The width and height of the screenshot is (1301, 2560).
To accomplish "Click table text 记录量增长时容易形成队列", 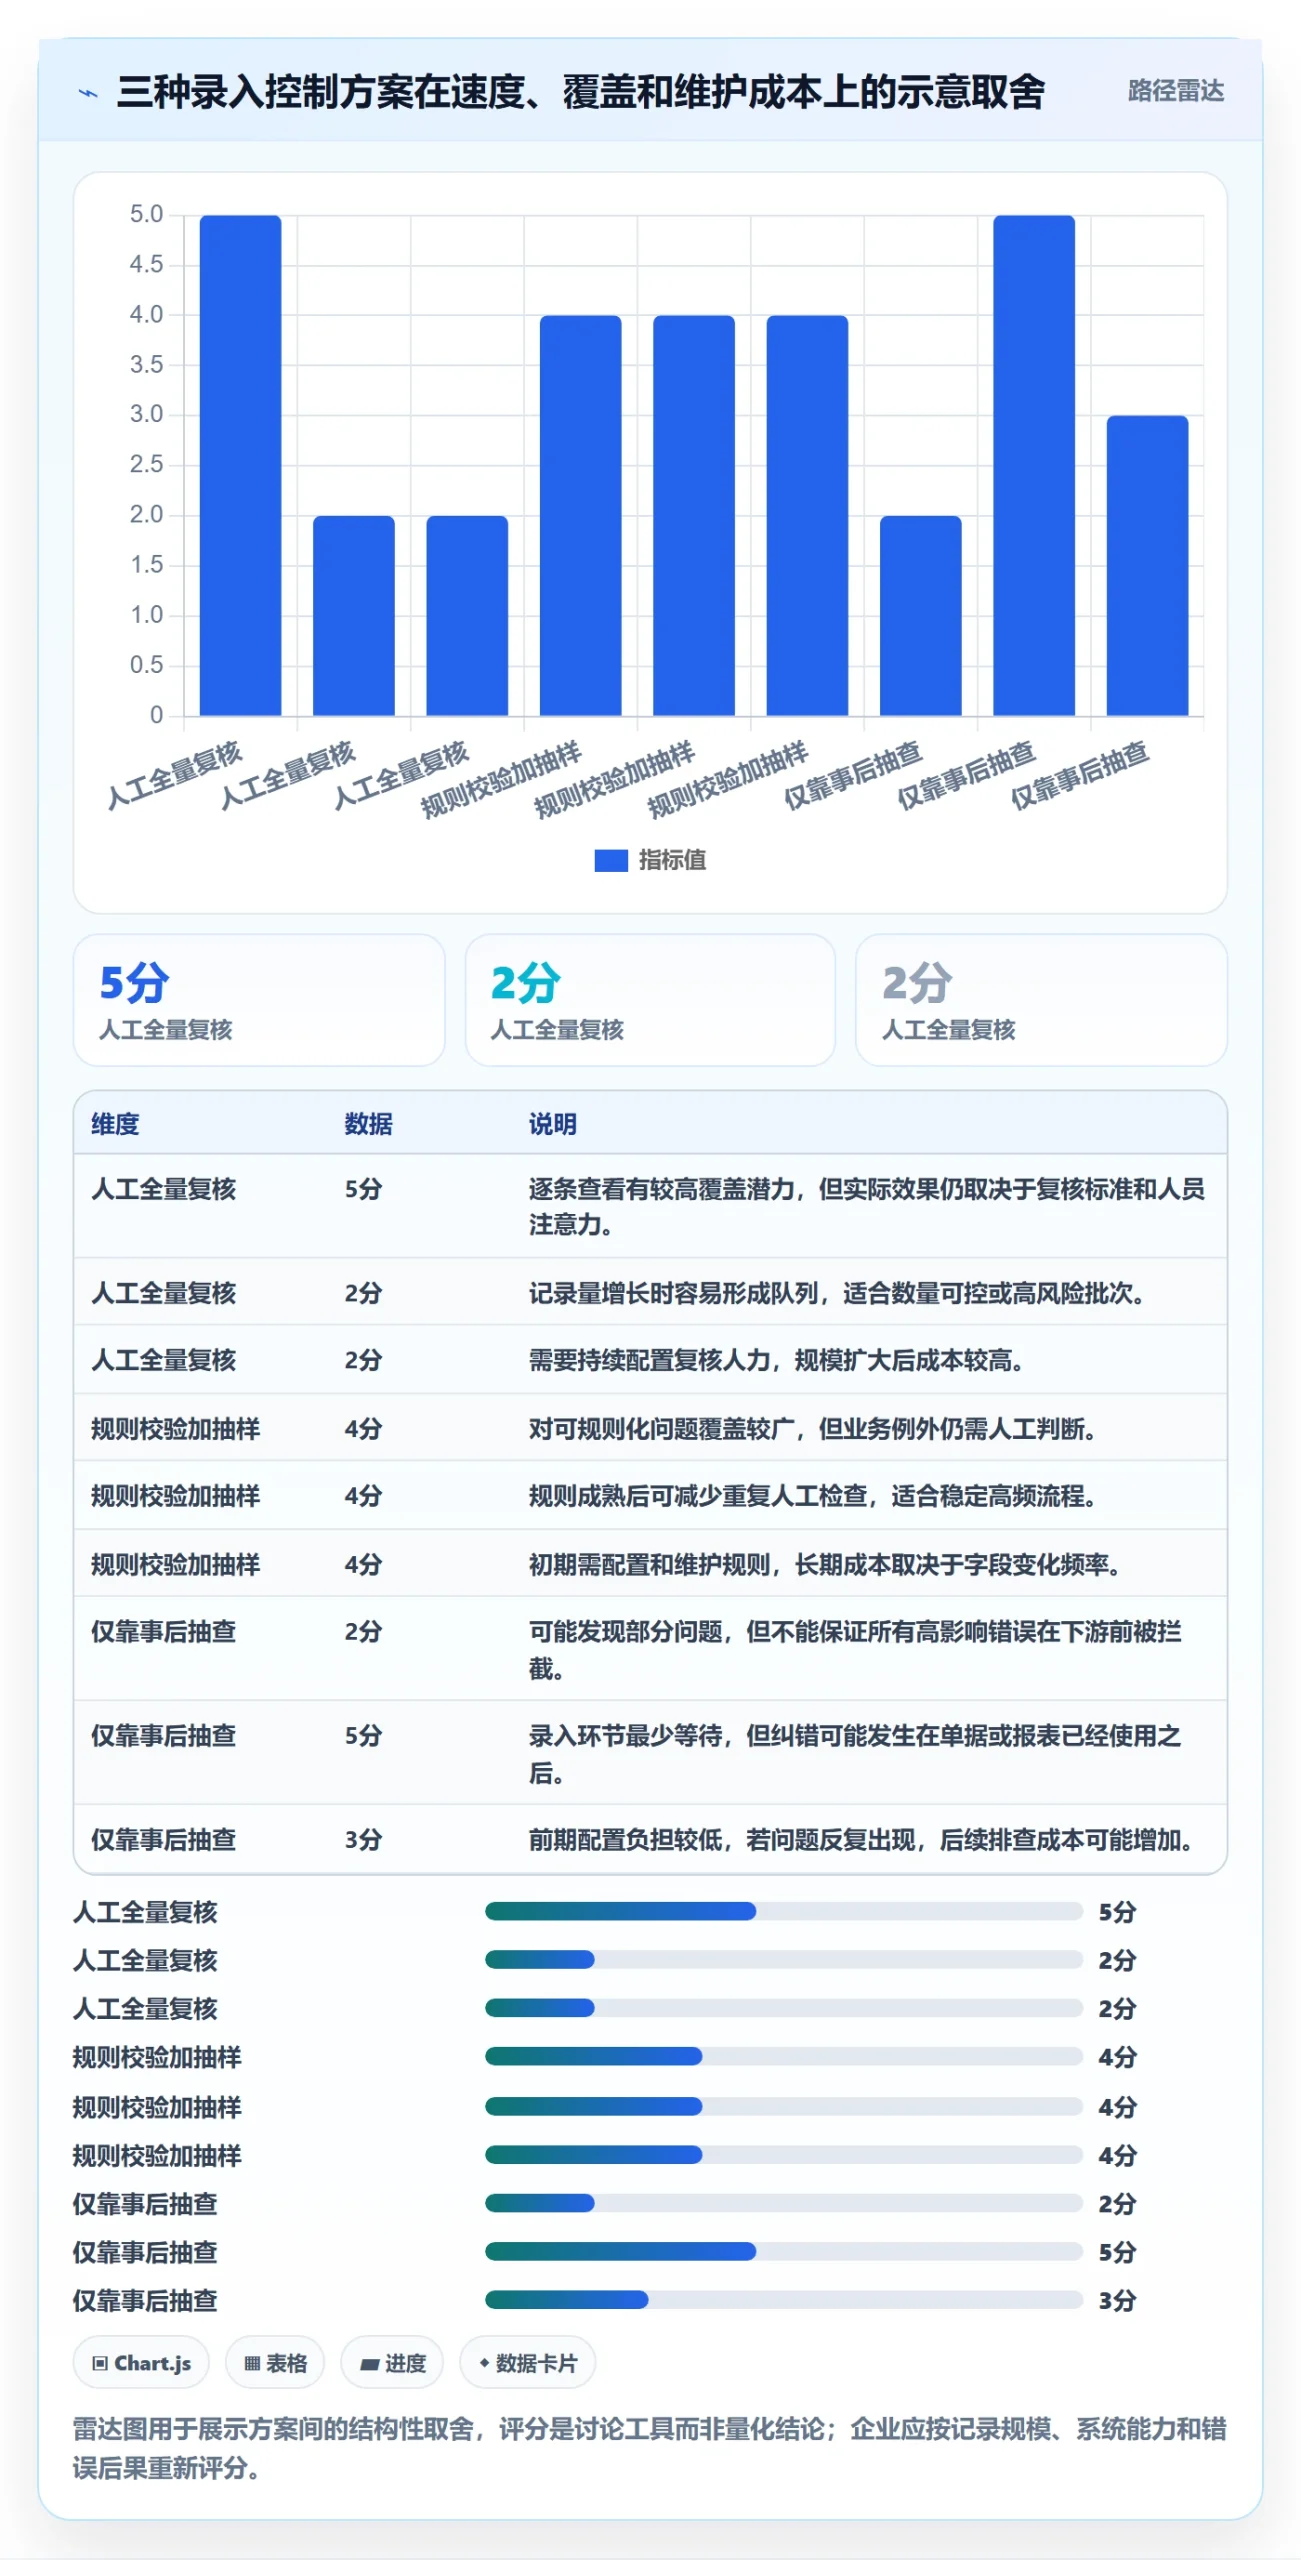I will click(x=673, y=1293).
